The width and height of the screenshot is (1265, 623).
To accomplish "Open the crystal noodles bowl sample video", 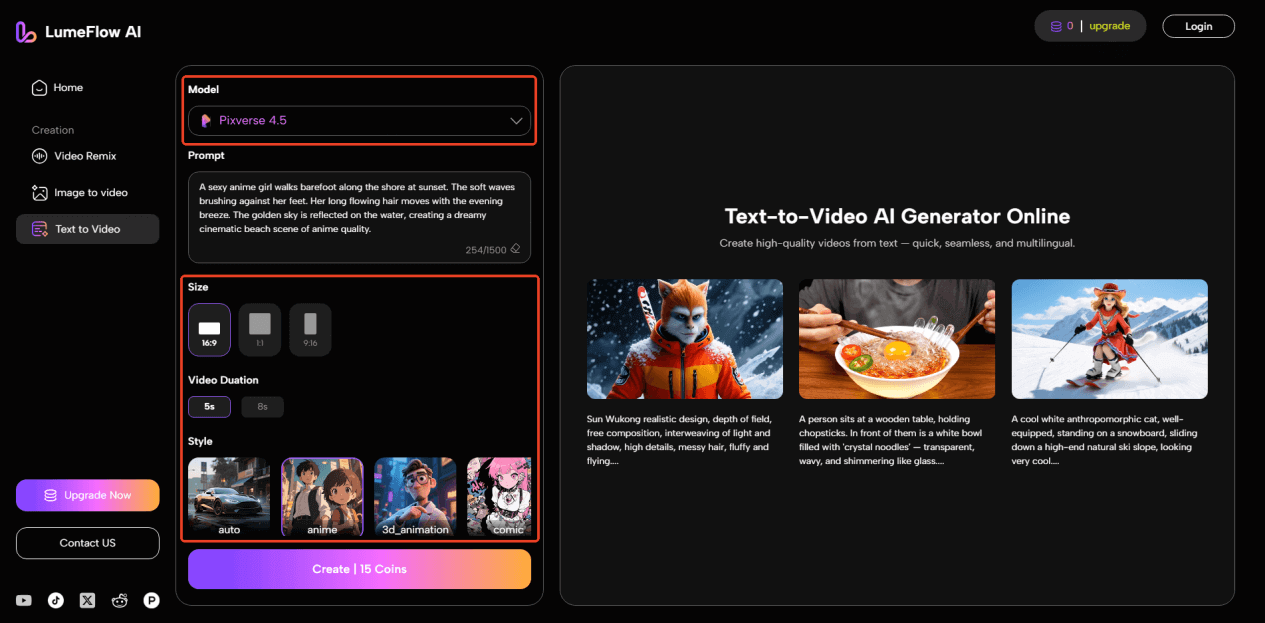I will pyautogui.click(x=897, y=340).
